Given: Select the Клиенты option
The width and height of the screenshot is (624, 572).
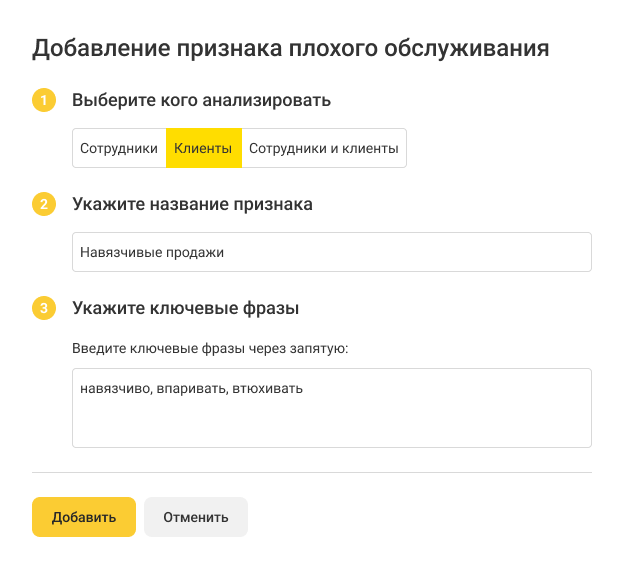Looking at the screenshot, I should (x=203, y=149).
